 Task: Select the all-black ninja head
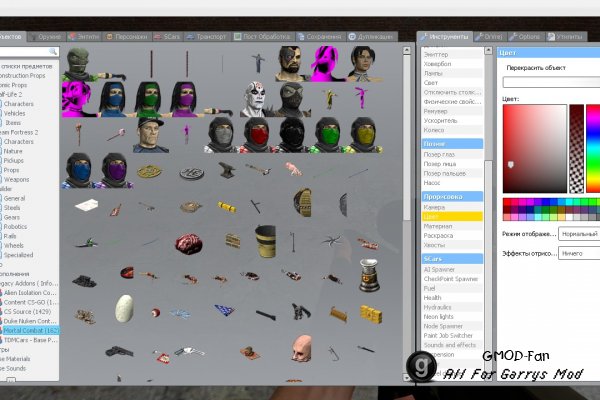click(x=292, y=135)
